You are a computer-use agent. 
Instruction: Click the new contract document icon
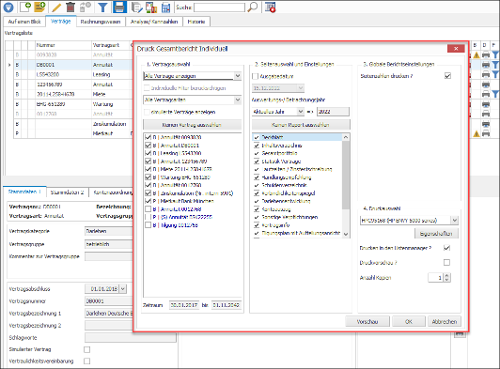click(25, 7)
